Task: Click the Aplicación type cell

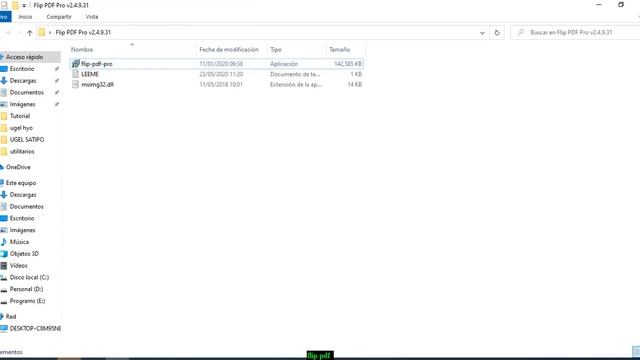Action: pyautogui.click(x=284, y=64)
